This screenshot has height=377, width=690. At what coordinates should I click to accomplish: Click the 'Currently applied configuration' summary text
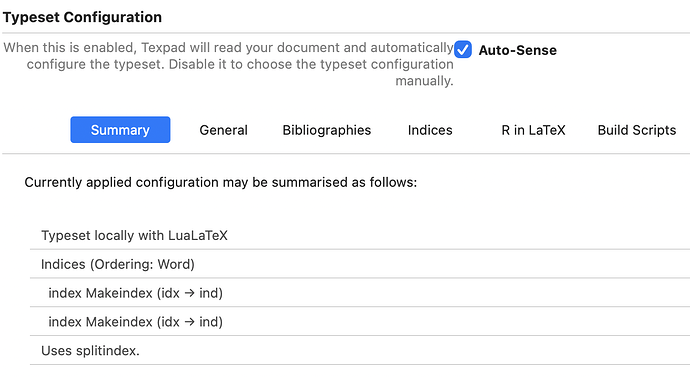(x=220, y=182)
